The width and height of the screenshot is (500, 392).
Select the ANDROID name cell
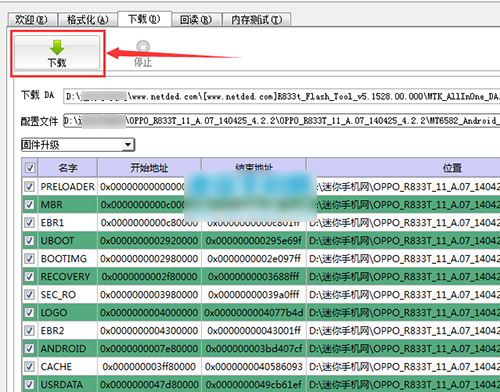68,349
